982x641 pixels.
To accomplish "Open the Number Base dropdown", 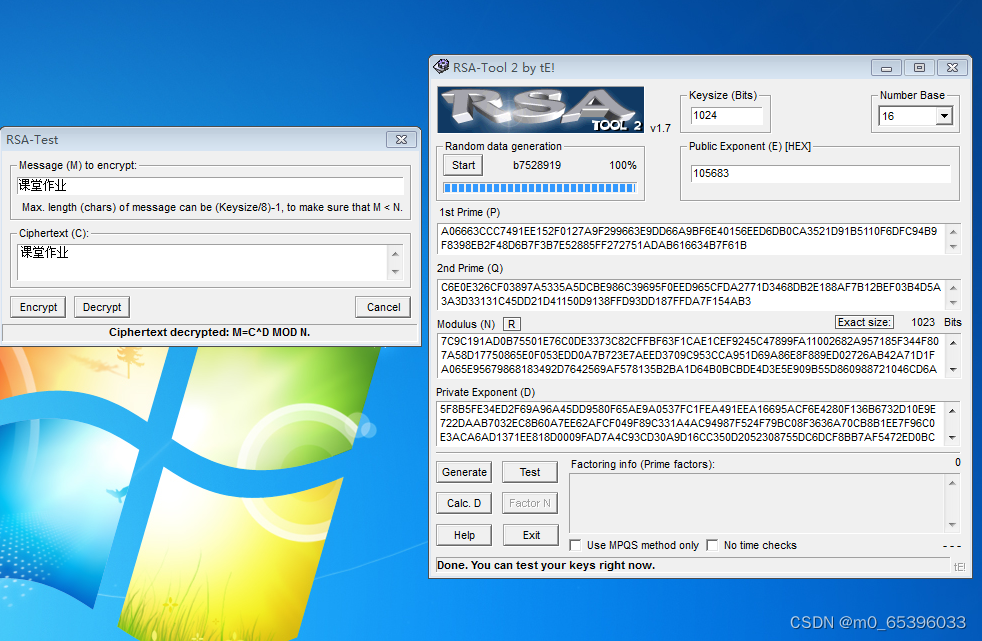I will tap(944, 116).
